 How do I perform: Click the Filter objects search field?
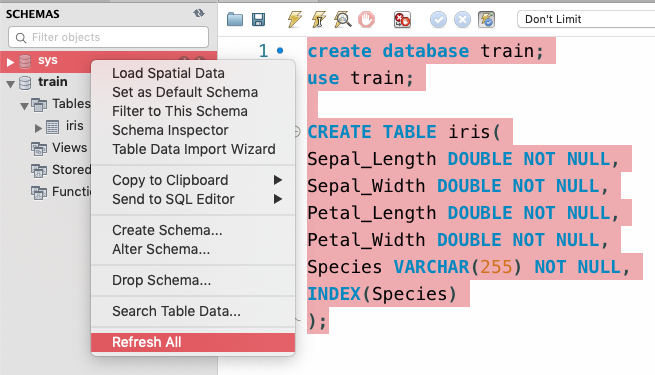[109, 37]
